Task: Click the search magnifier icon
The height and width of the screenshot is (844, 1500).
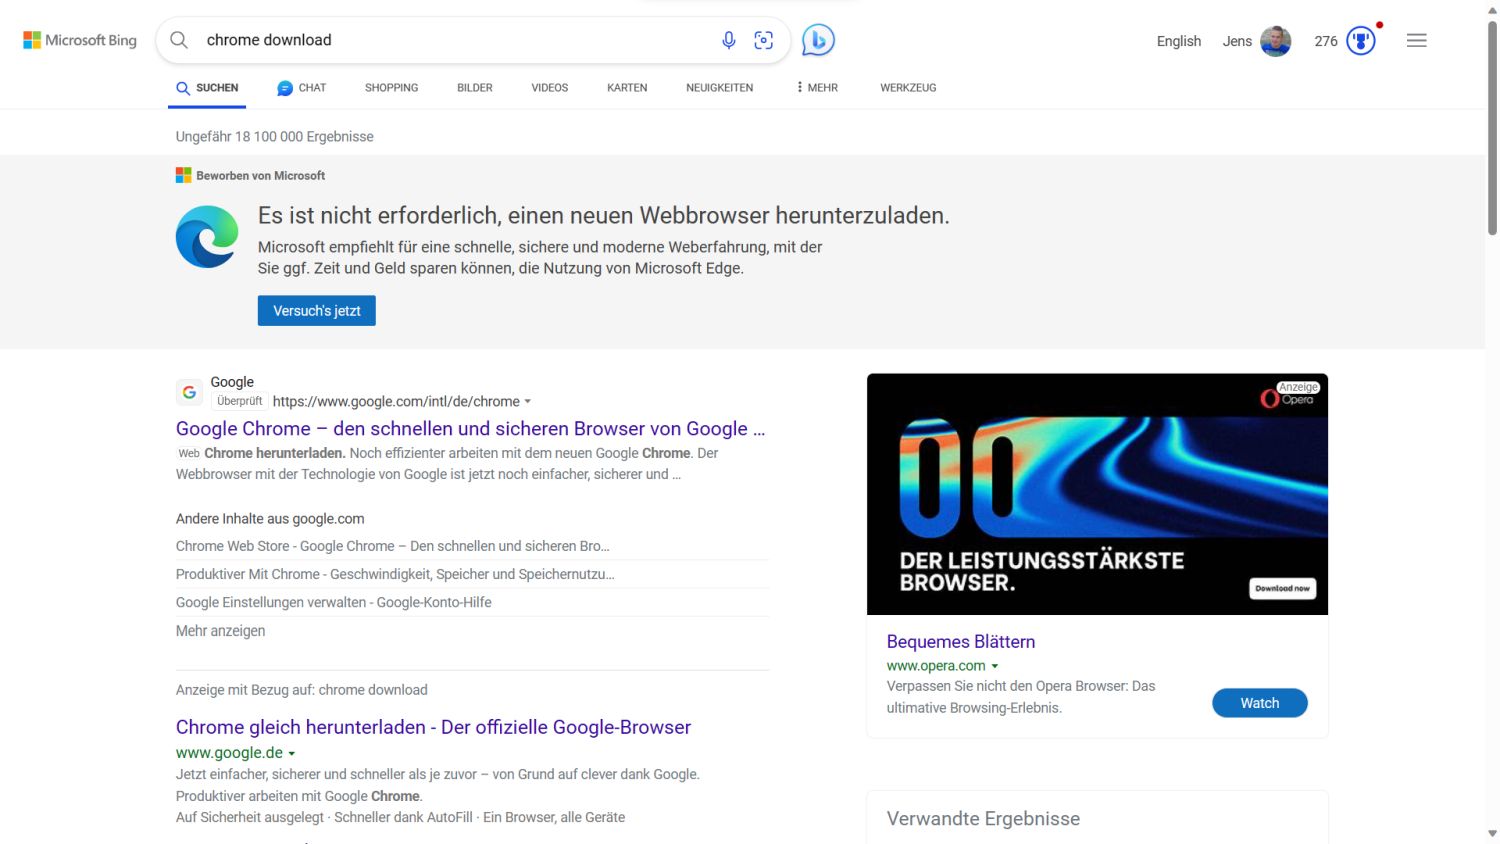Action: click(x=179, y=40)
